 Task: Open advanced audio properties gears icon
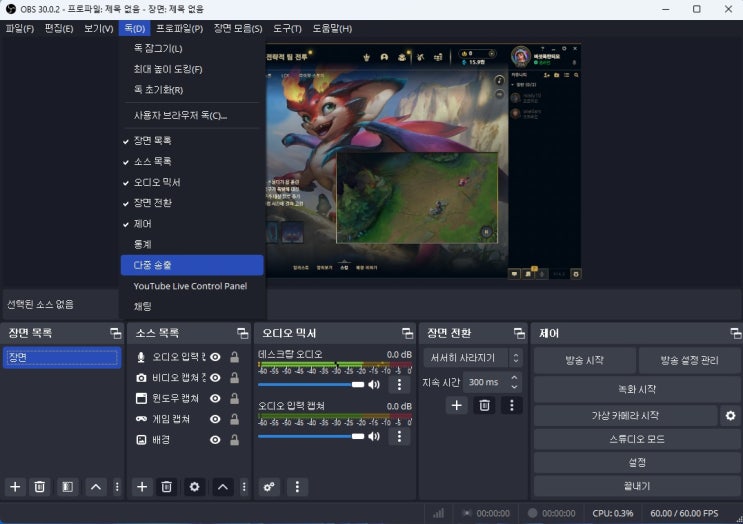[x=269, y=487]
